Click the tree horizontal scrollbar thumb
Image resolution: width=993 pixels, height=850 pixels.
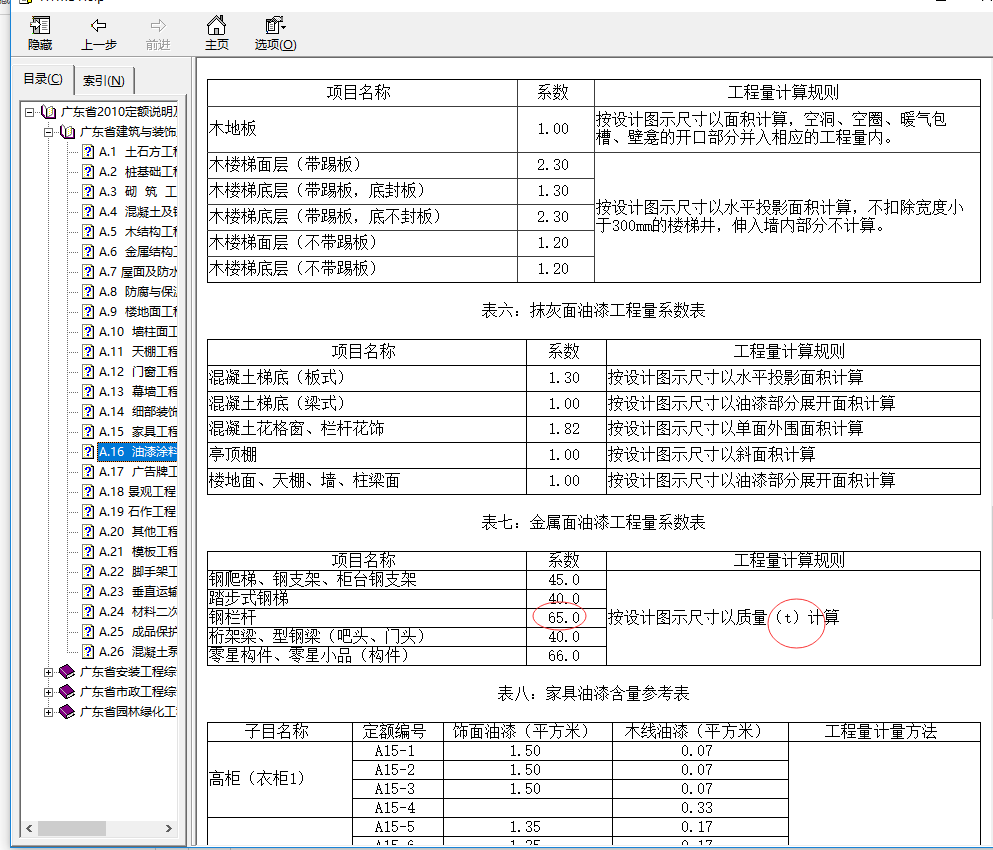click(x=72, y=828)
